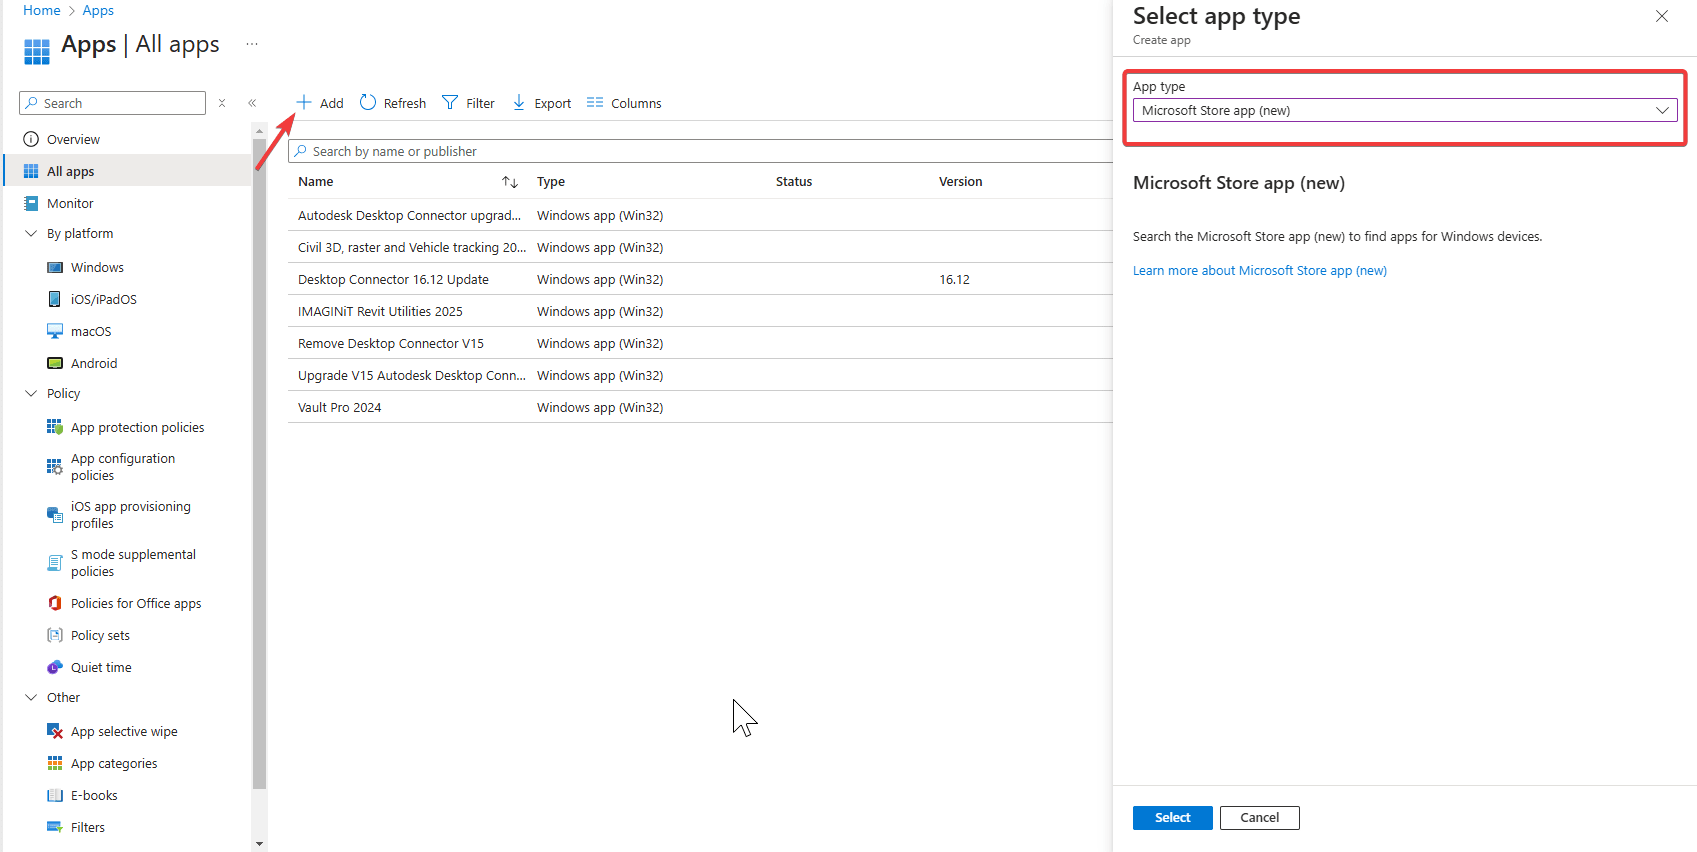
Task: Go to Home breadcrumb
Action: pyautogui.click(x=42, y=10)
